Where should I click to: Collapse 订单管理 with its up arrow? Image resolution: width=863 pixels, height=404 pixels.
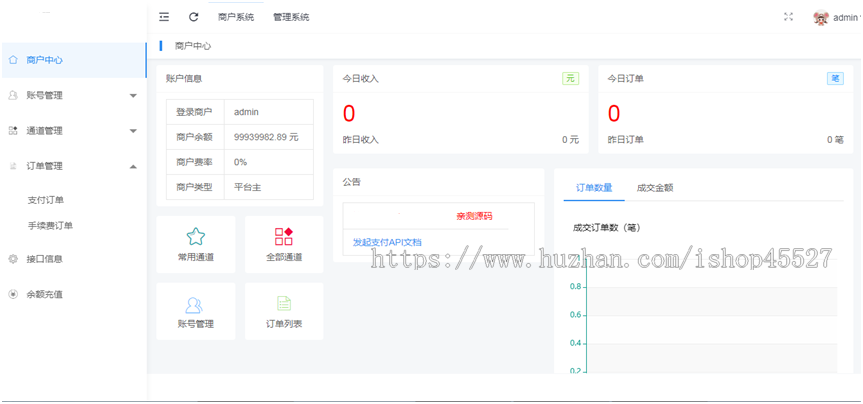click(133, 166)
